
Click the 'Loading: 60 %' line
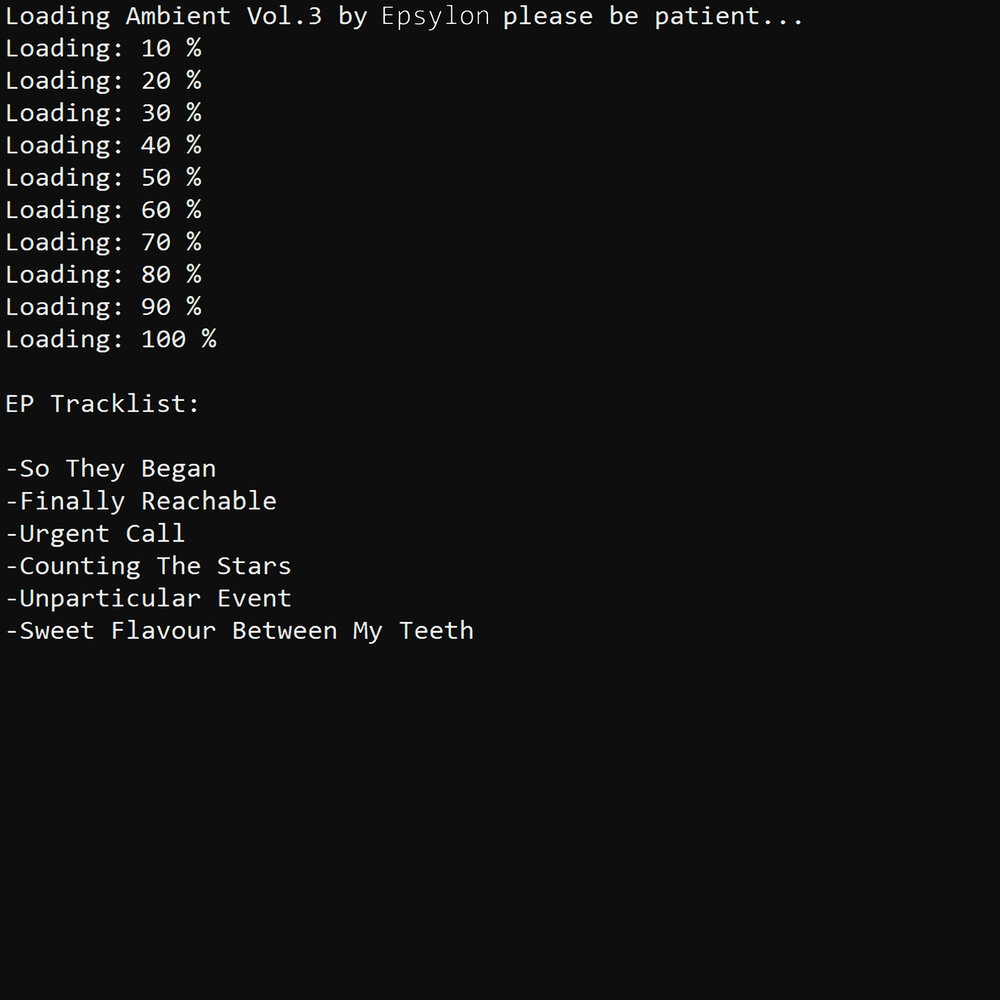click(103, 210)
